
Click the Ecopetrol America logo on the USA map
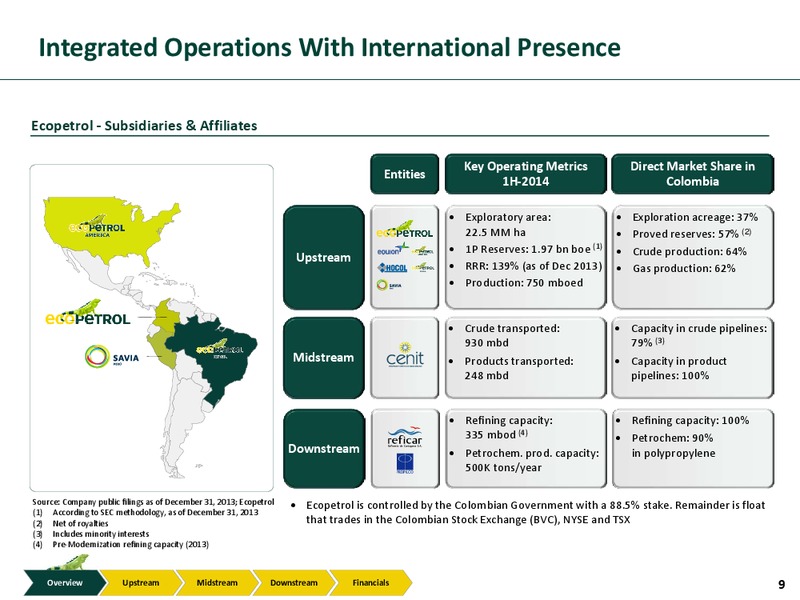coord(97,227)
